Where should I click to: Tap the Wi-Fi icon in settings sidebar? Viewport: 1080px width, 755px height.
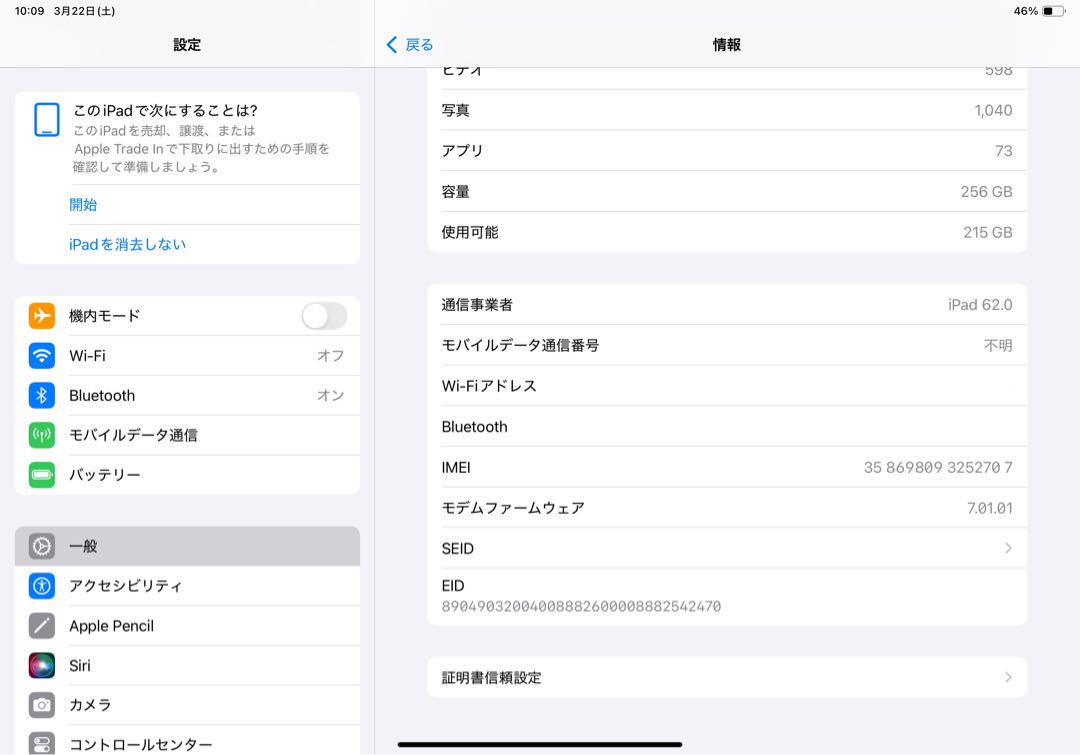click(42, 355)
